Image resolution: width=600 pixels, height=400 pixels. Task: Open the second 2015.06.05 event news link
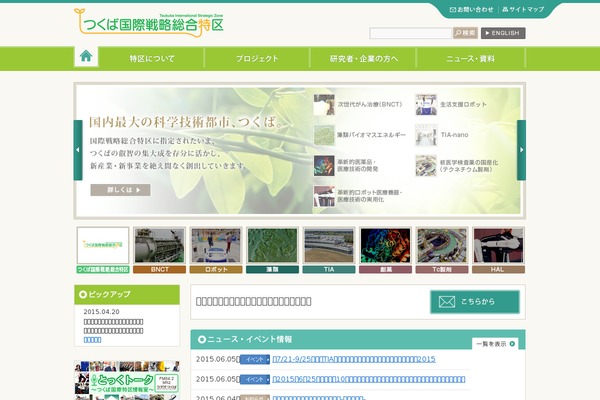coord(369,379)
